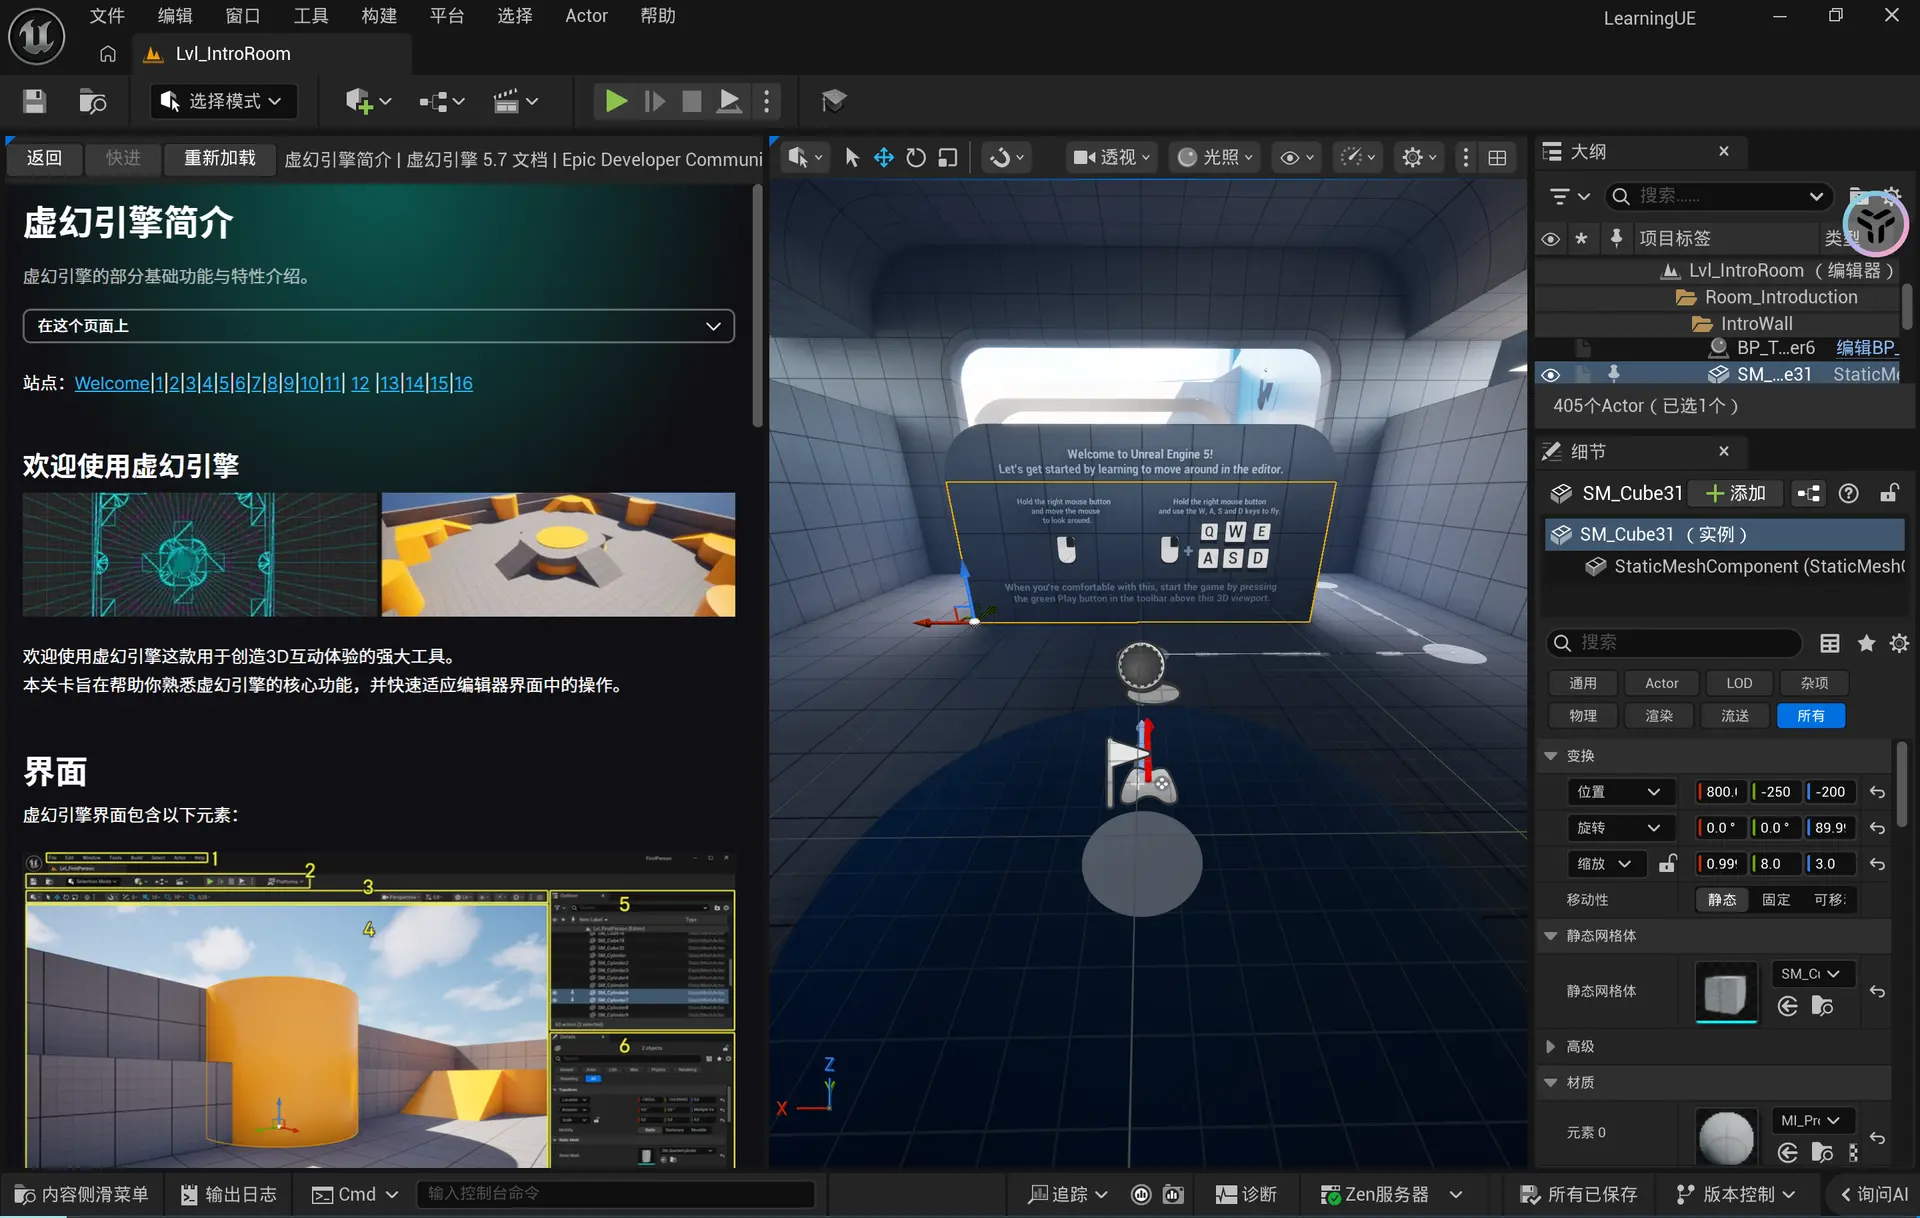Click the save current level icon
Image resolution: width=1920 pixels, height=1218 pixels.
[35, 101]
